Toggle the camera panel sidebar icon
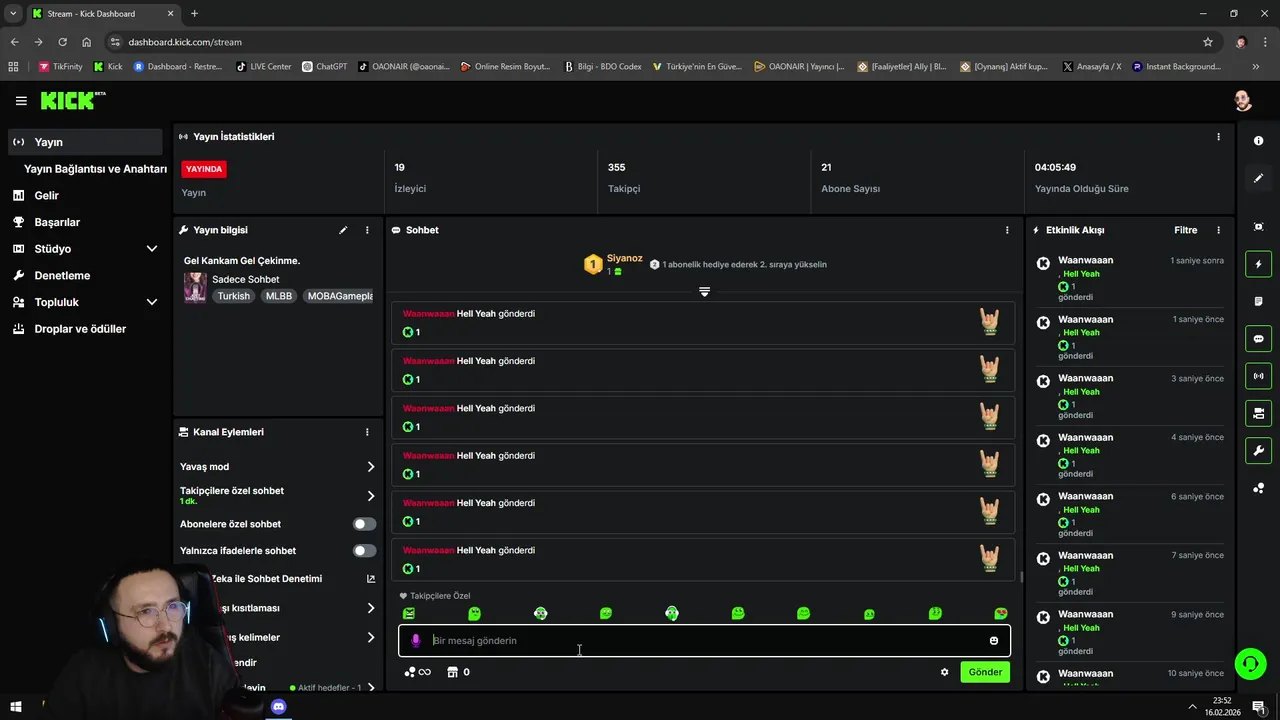The width and height of the screenshot is (1280, 720). coord(1258,413)
